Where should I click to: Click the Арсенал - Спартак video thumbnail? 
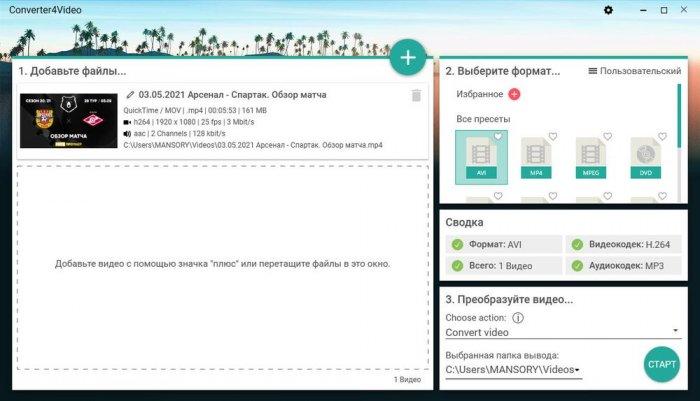tap(68, 120)
